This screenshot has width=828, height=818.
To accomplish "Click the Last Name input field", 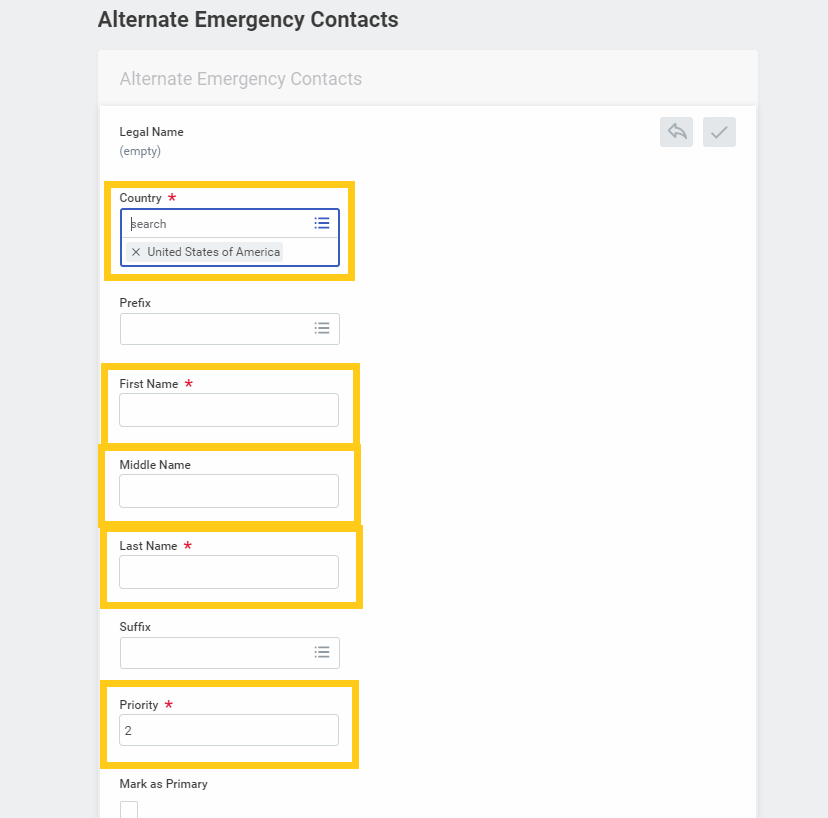I will pos(228,571).
